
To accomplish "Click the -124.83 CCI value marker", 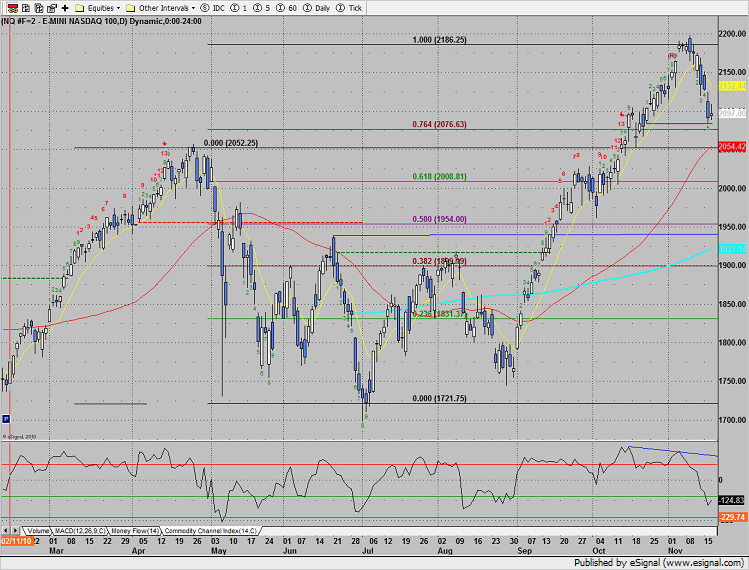I will (732, 500).
